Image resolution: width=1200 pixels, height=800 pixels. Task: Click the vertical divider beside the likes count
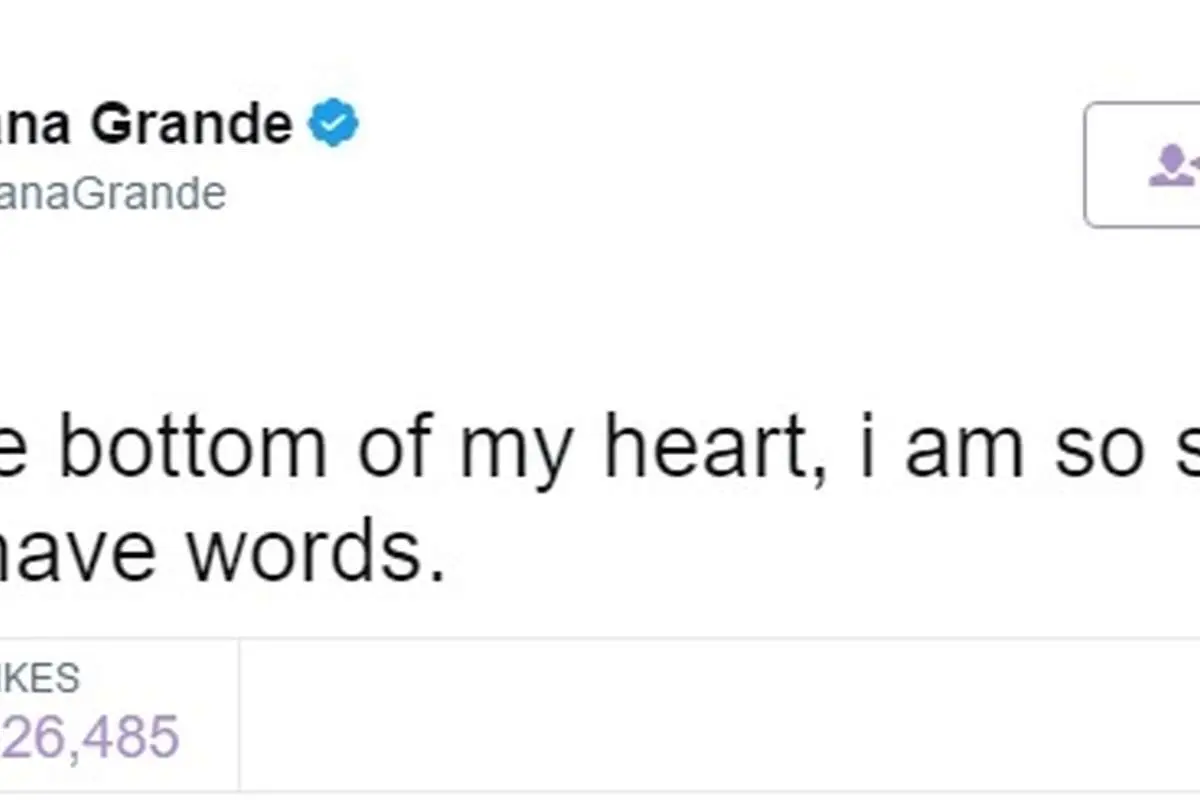point(239,715)
